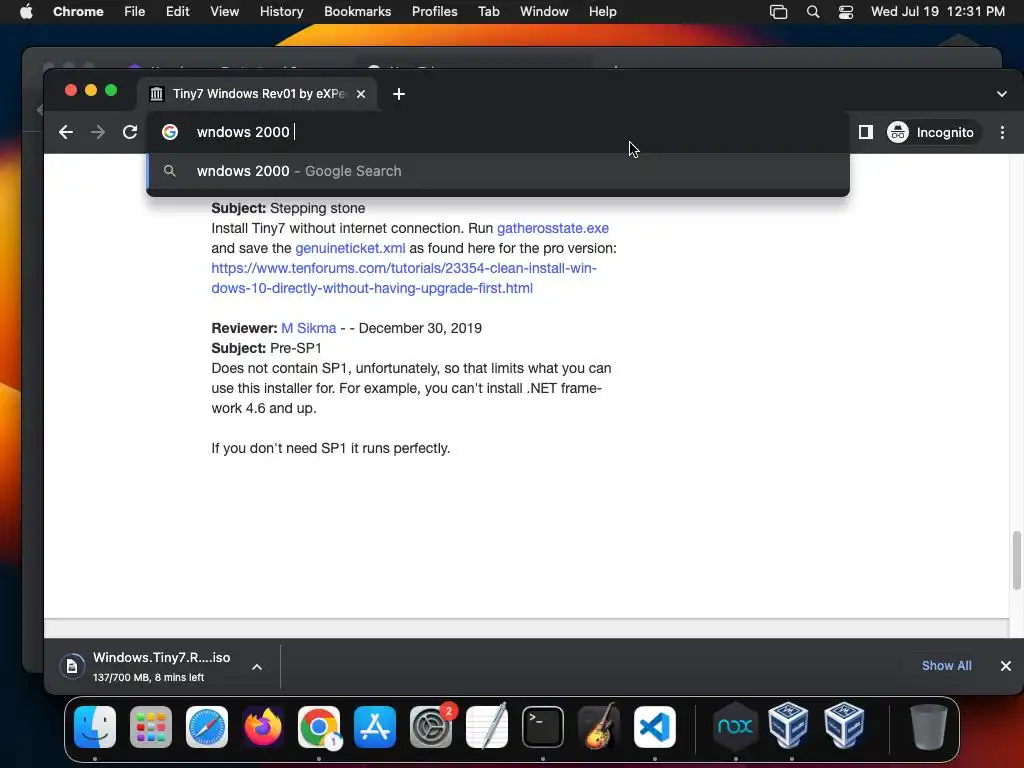Open TextEdit from the Dock
Viewport: 1024px width, 768px height.
tap(487, 727)
